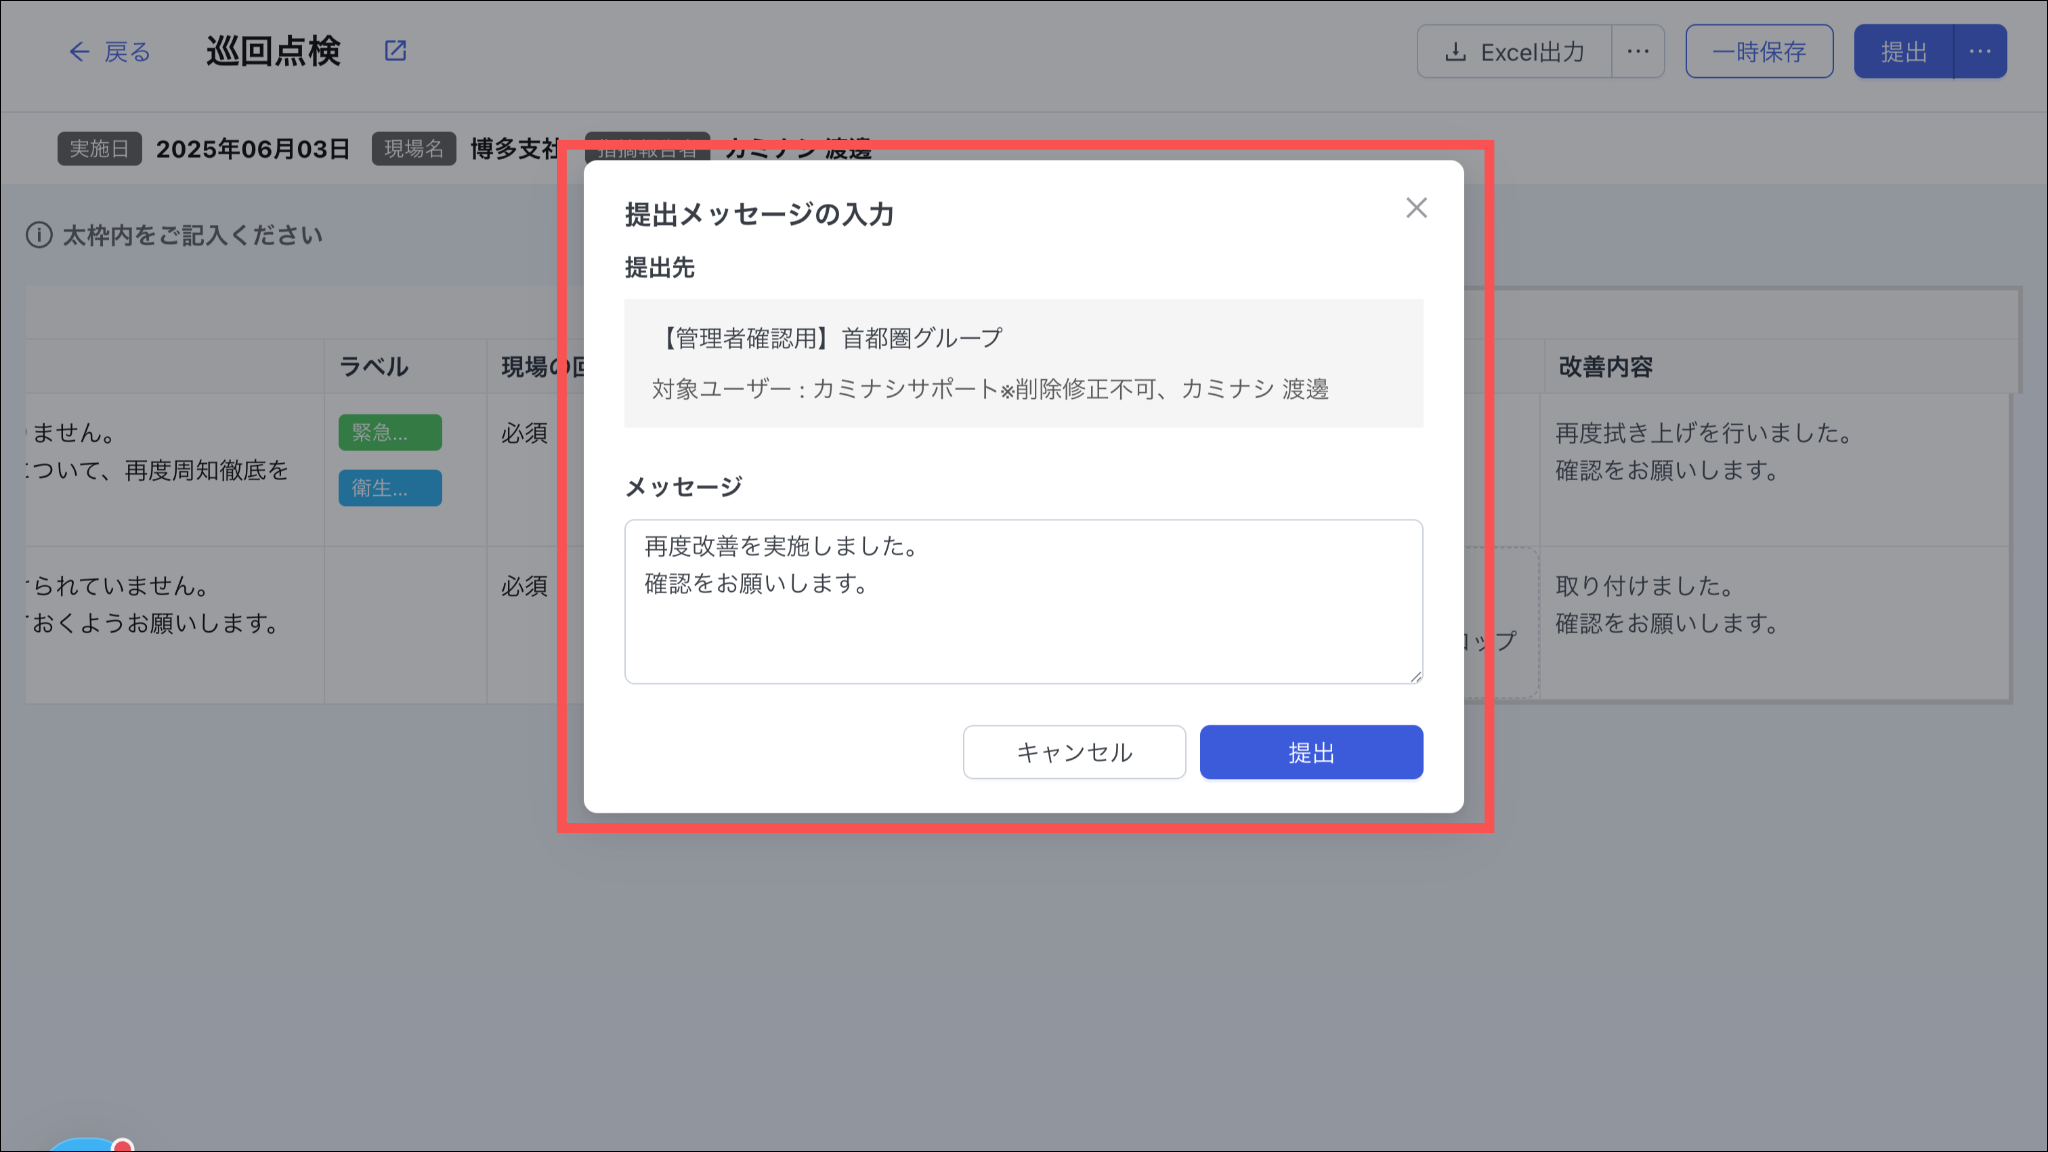The image size is (2048, 1152).
Task: Click the green 緊急 label tag
Action: [x=390, y=433]
